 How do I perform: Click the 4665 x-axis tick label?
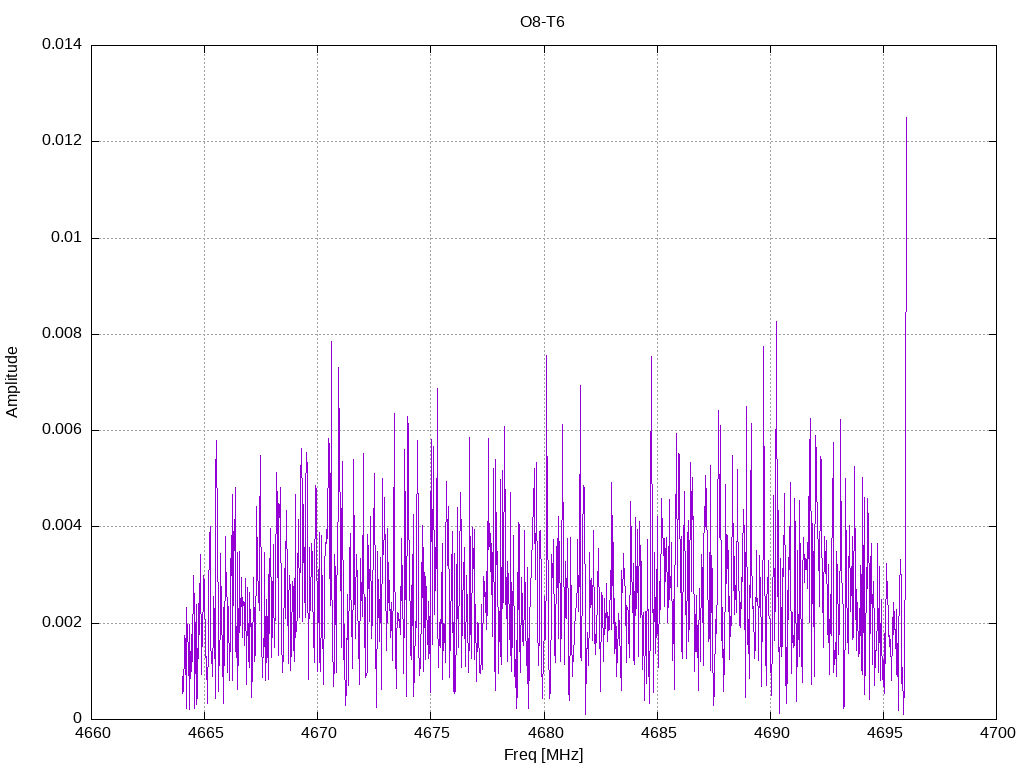(205, 733)
